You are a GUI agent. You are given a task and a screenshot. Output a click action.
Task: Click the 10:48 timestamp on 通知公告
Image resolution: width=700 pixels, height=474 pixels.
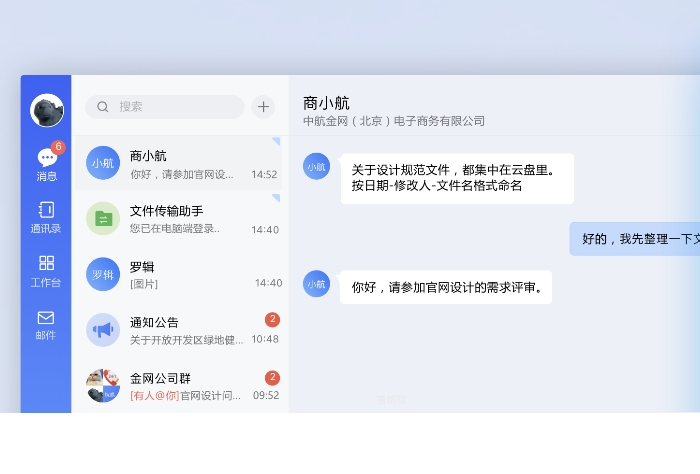click(x=265, y=339)
